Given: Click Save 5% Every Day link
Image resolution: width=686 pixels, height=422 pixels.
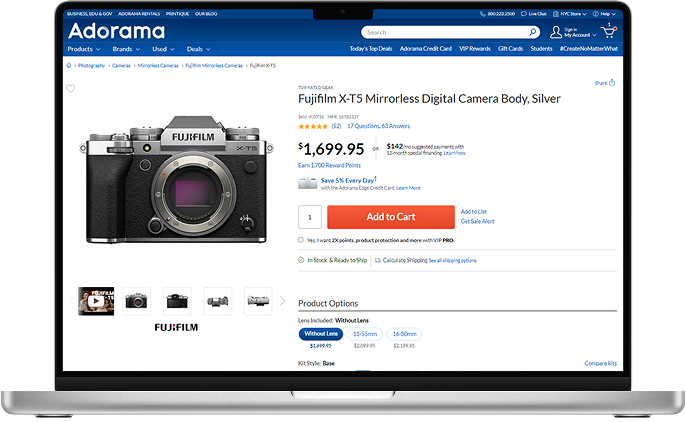Looking at the screenshot, I should (349, 180).
